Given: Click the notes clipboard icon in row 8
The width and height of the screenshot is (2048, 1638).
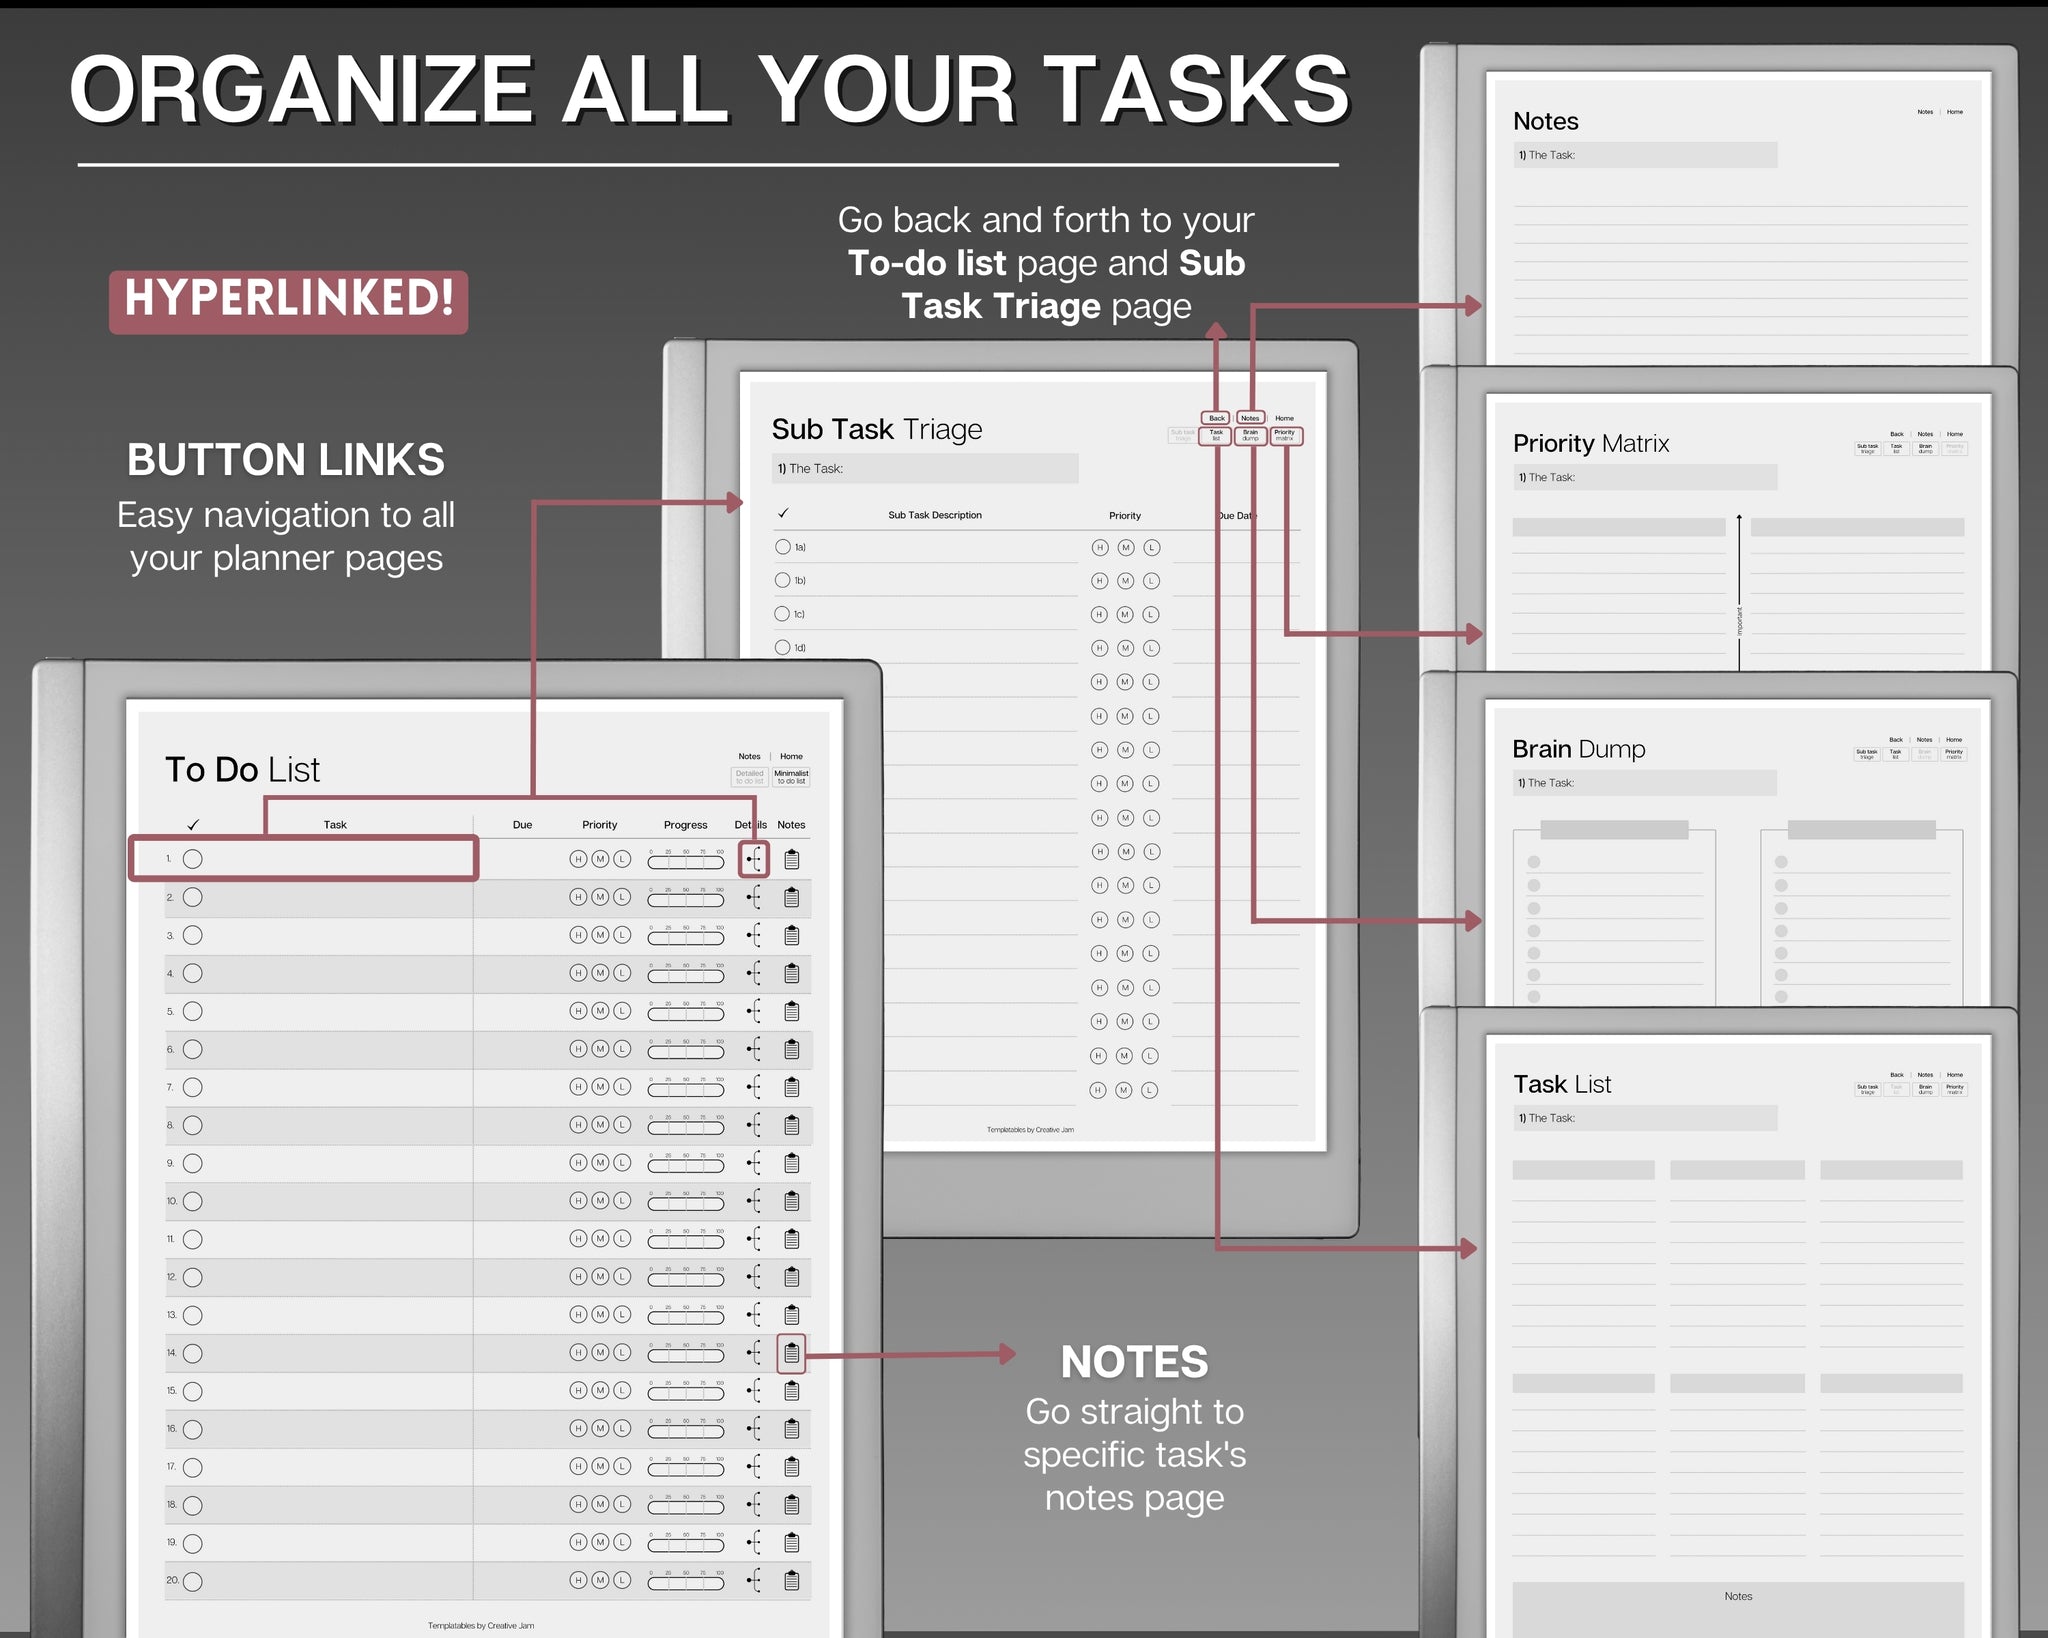Looking at the screenshot, I should point(791,1125).
